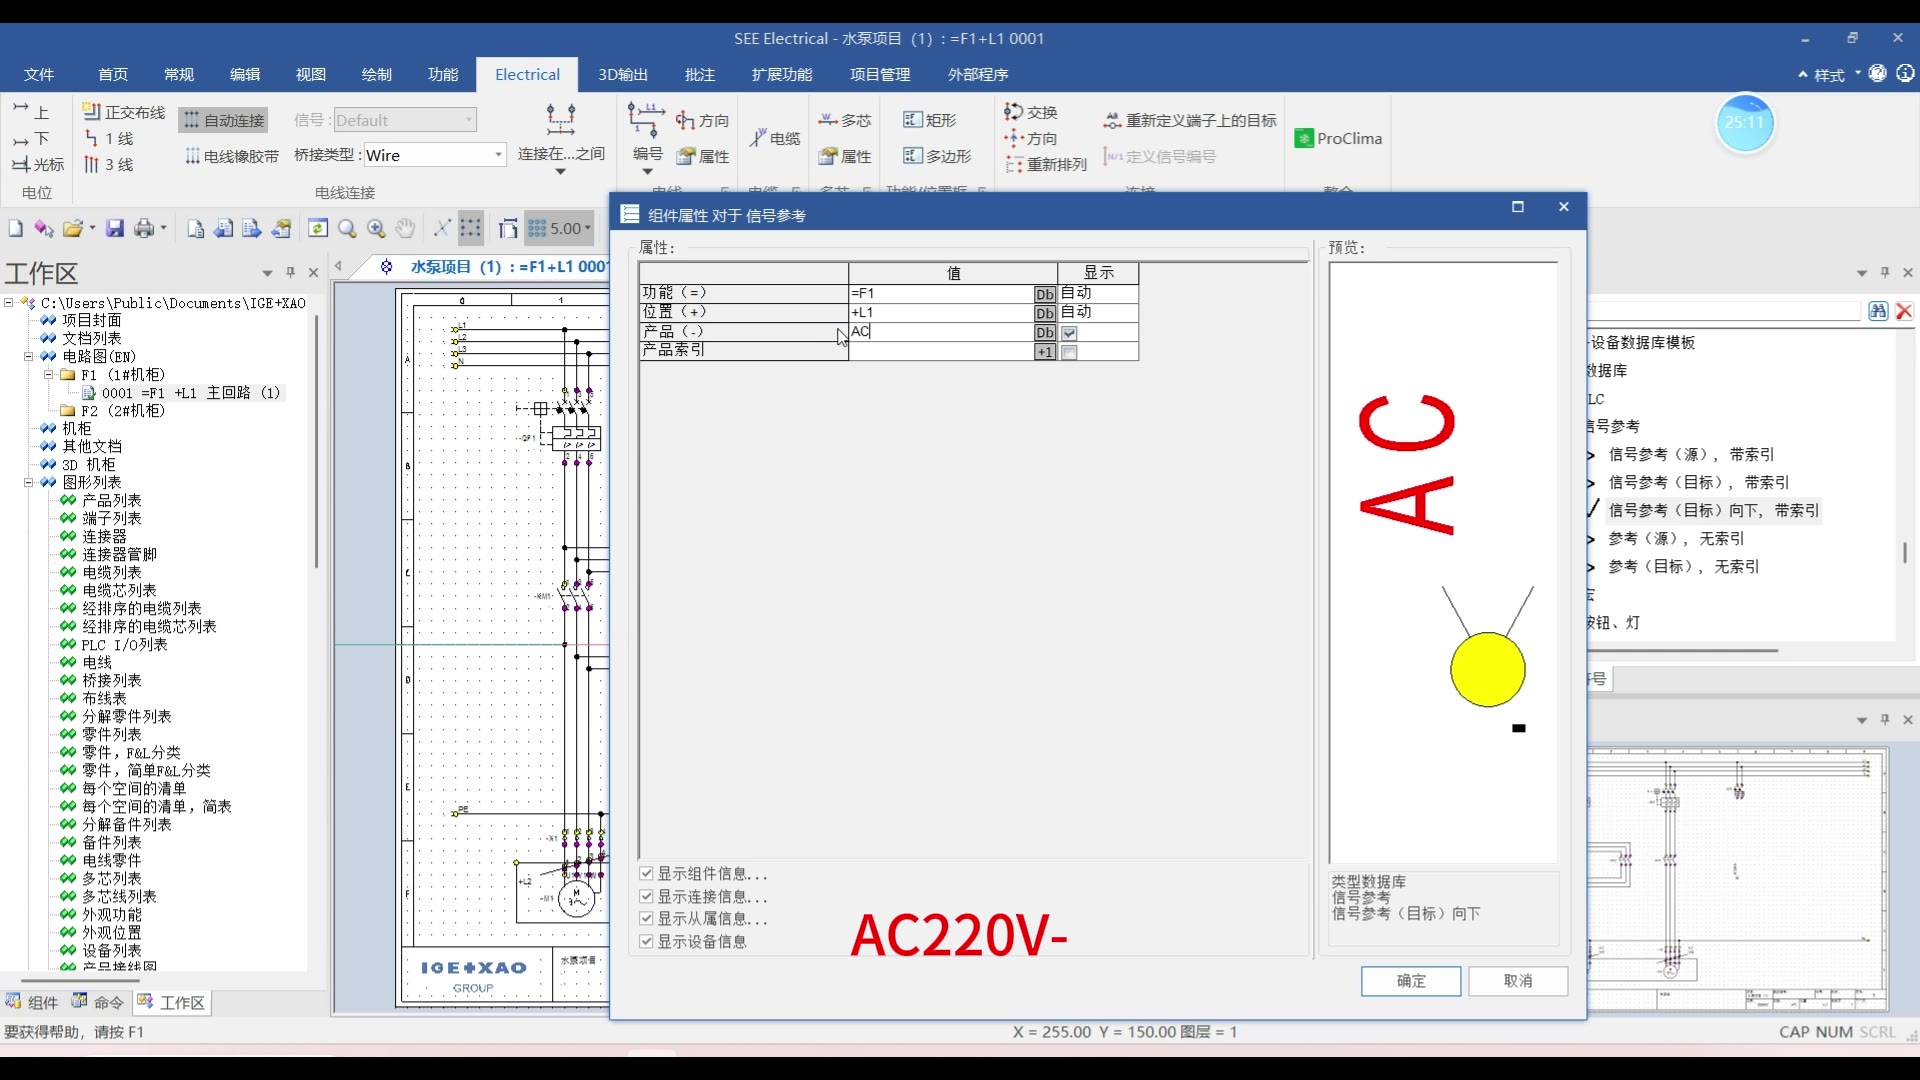Click the zoom-in magnifier with plus
1920x1080 pixels.
(376, 229)
